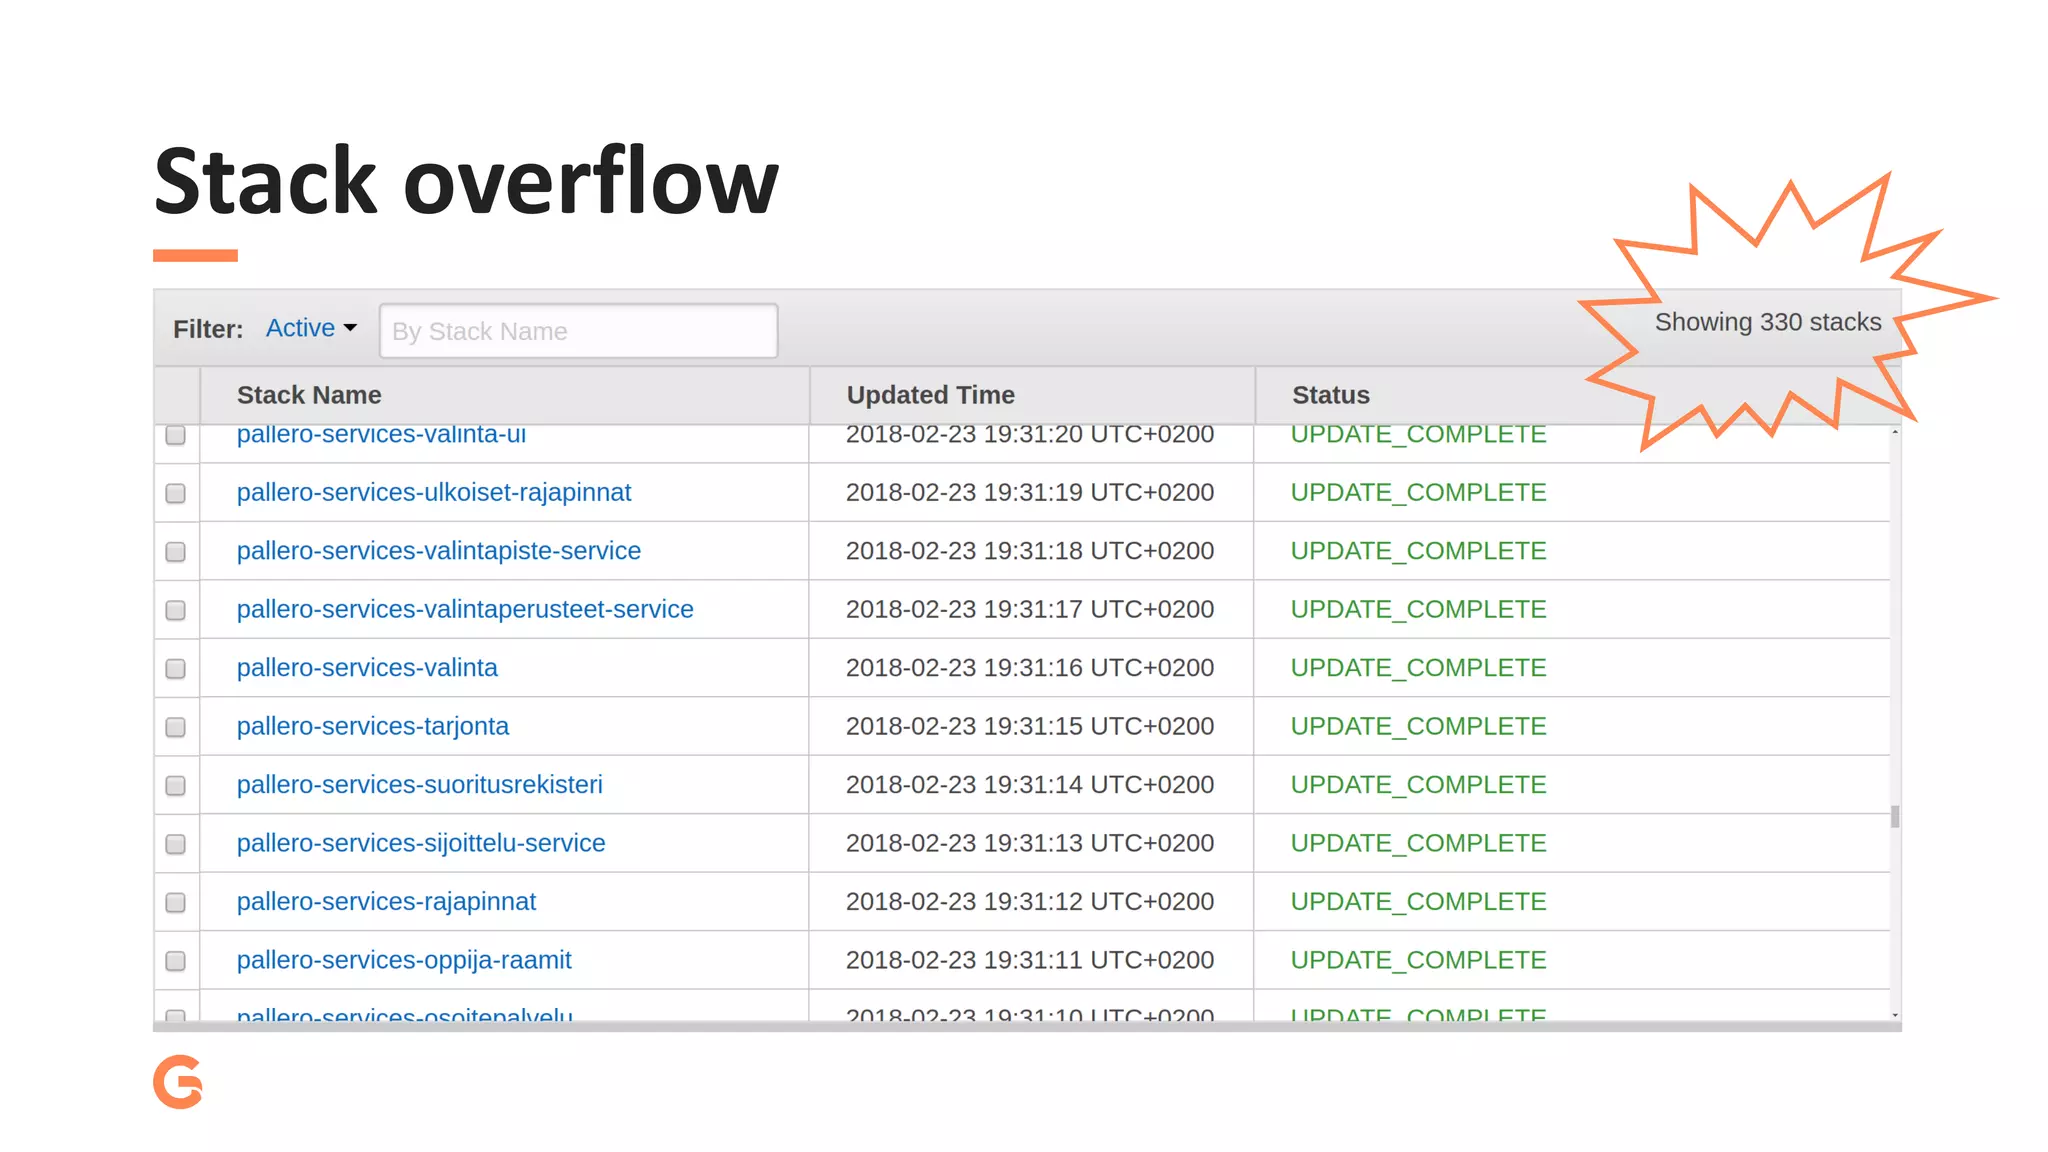Open the pallero-services-oppija-raamit stack
The height and width of the screenshot is (1152, 2048).
point(404,960)
